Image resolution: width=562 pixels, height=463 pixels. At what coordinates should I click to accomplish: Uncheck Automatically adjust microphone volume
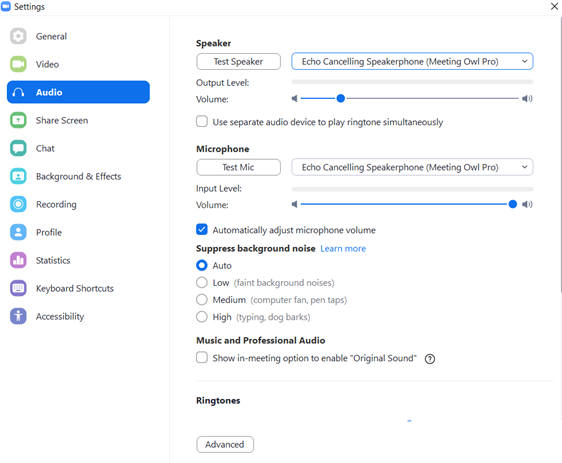pos(202,229)
